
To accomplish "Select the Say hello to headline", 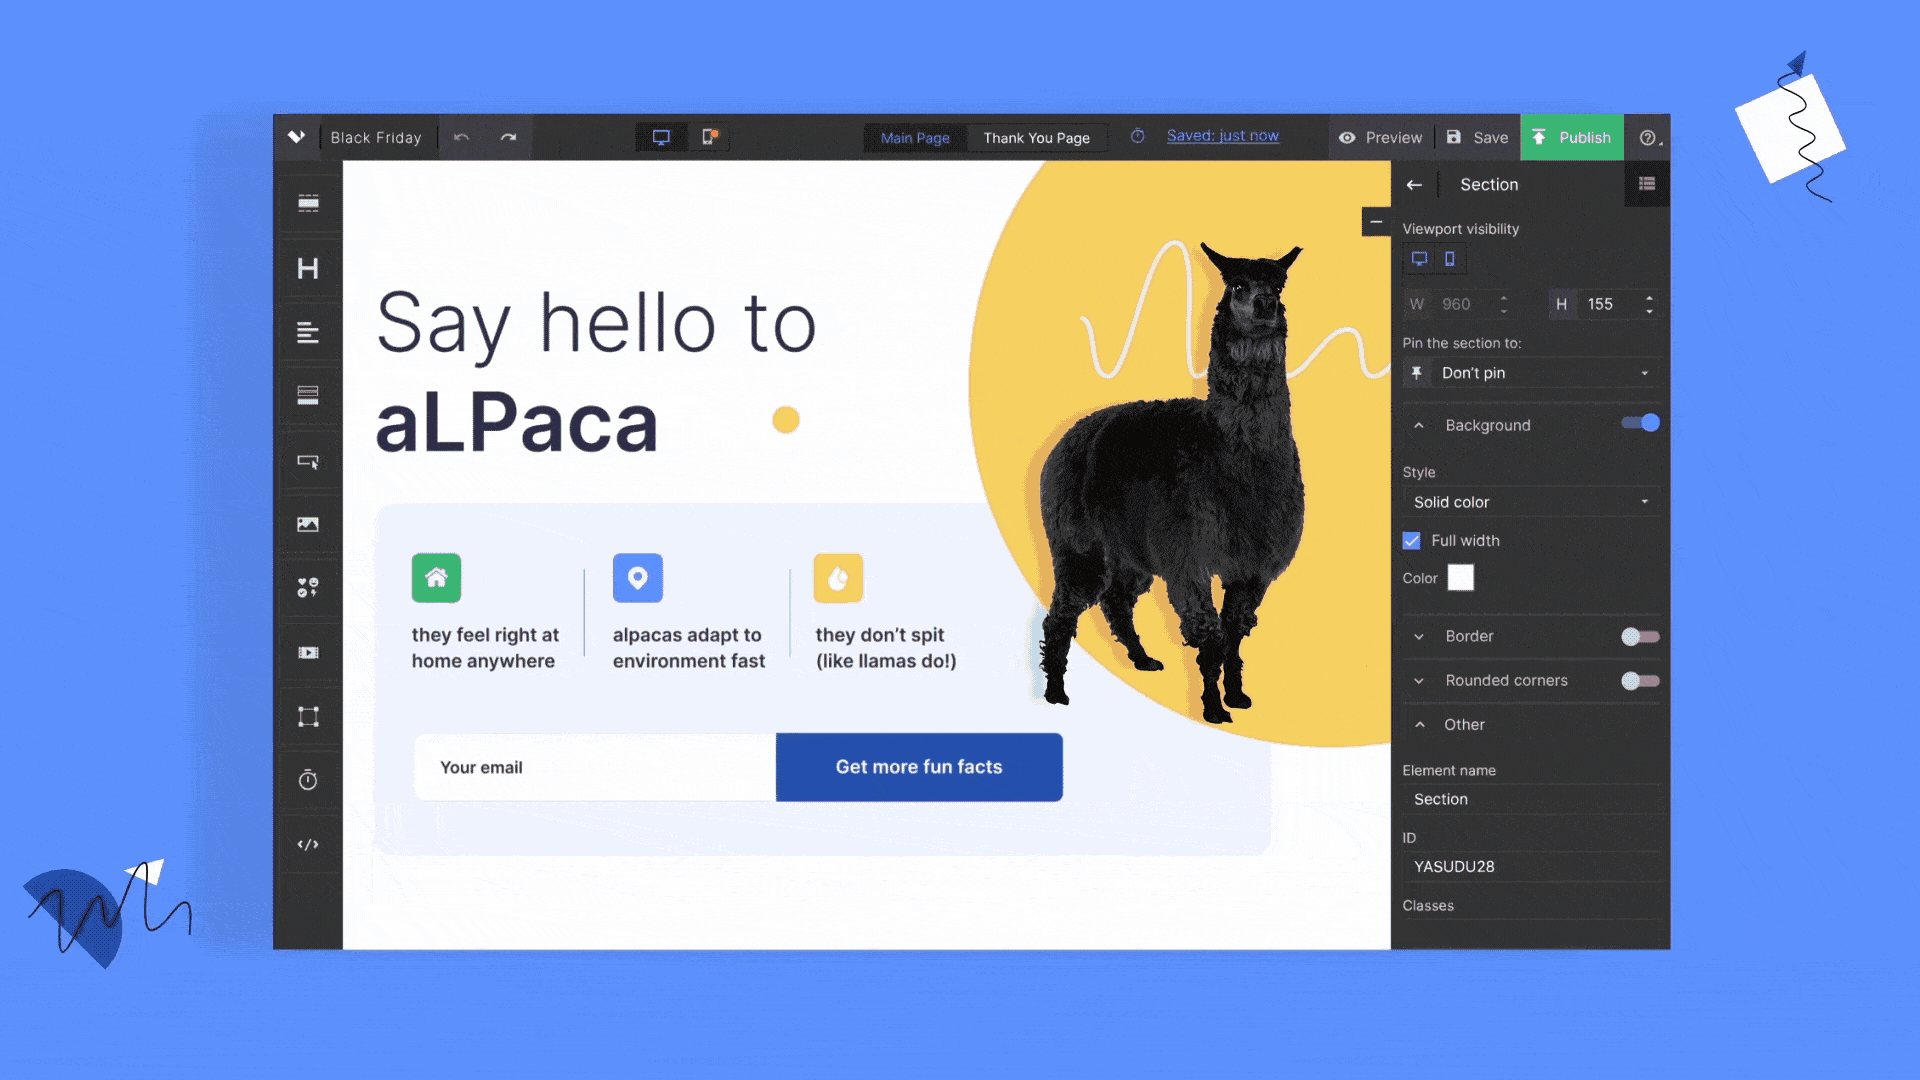I will 596,324.
